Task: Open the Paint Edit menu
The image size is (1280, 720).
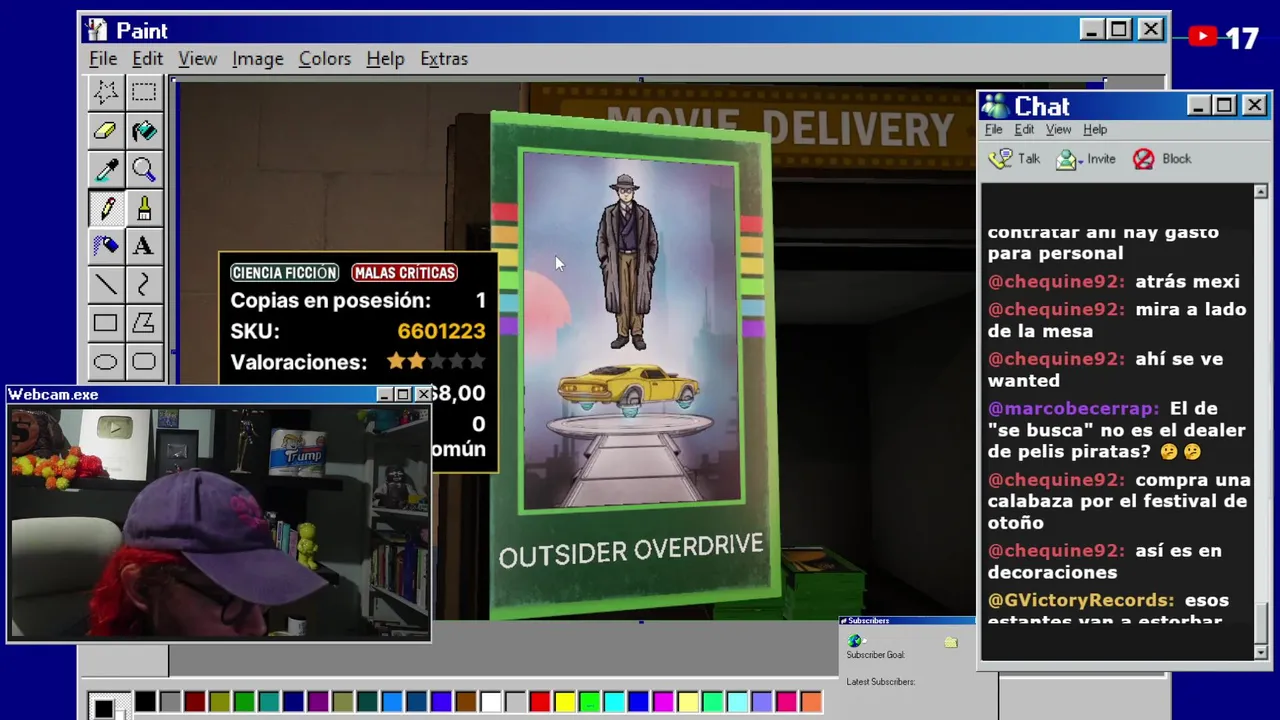Action: pos(147,59)
